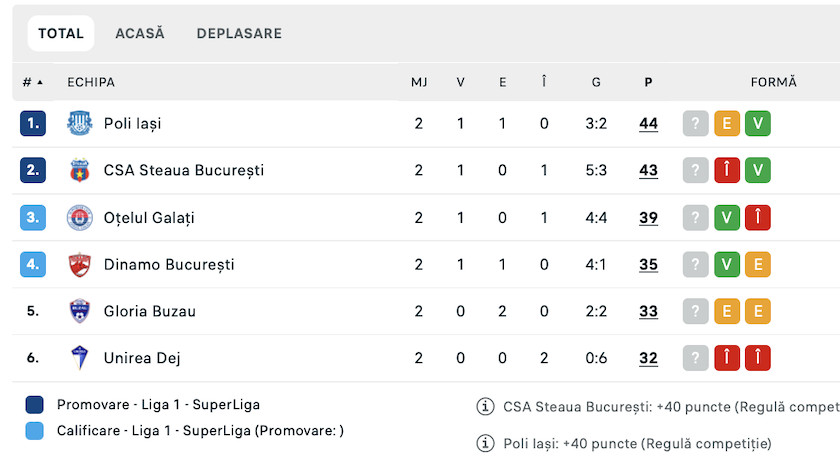Click the CSA Steaua București club crest
Viewport: 840px width, 463px height.
click(x=79, y=171)
